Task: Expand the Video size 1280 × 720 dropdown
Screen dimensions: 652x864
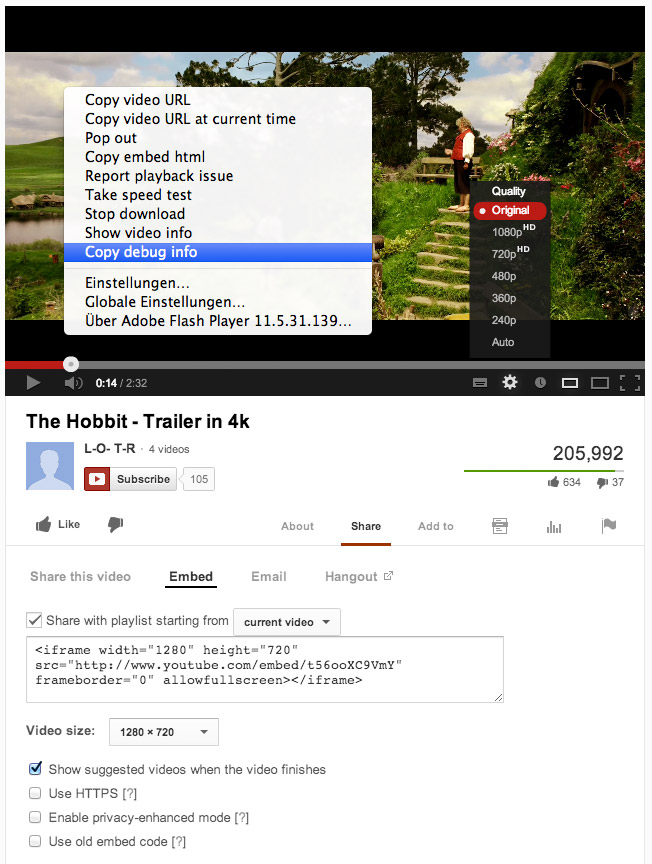Action: click(x=164, y=732)
